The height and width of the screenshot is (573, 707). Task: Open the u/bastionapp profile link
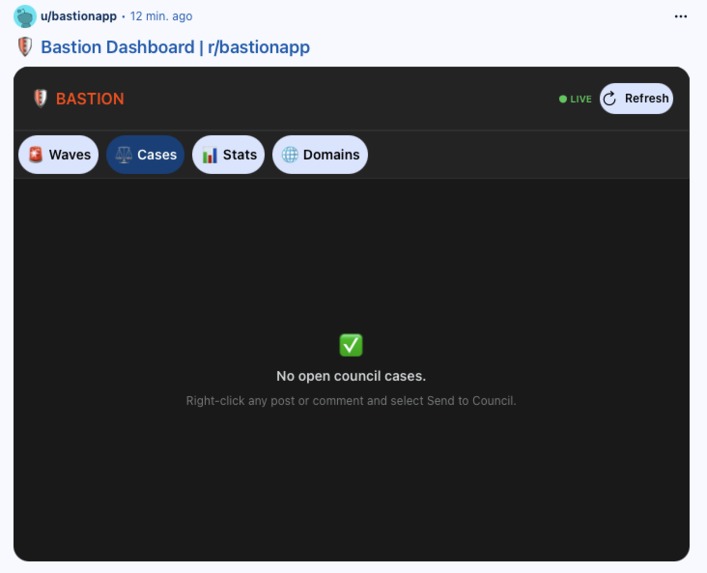point(78,16)
